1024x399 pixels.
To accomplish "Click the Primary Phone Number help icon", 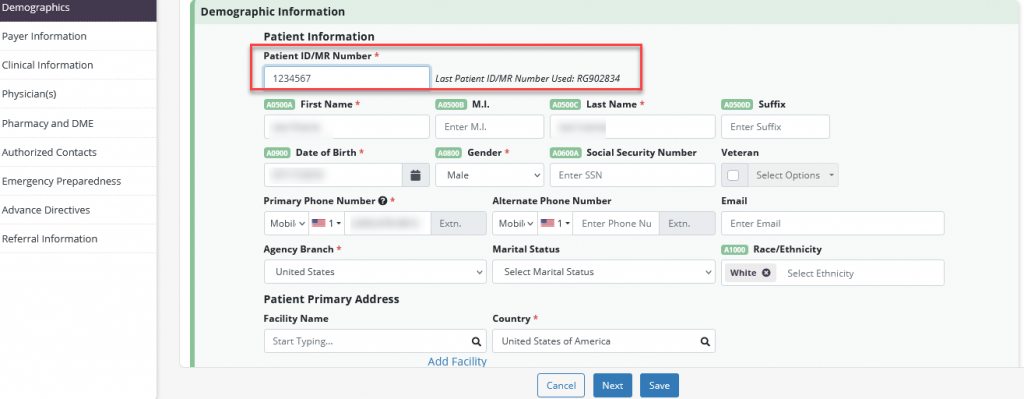I will coord(383,201).
